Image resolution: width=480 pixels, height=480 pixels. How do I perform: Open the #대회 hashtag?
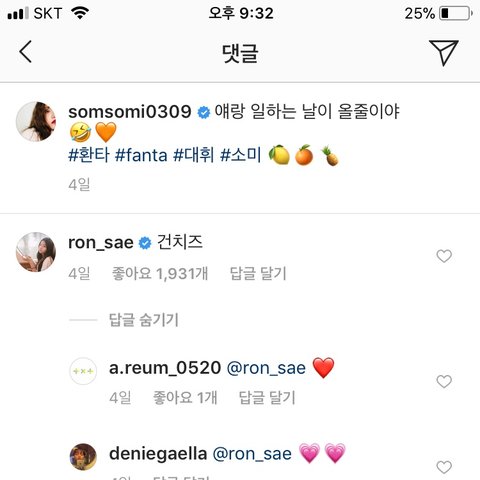click(x=193, y=155)
